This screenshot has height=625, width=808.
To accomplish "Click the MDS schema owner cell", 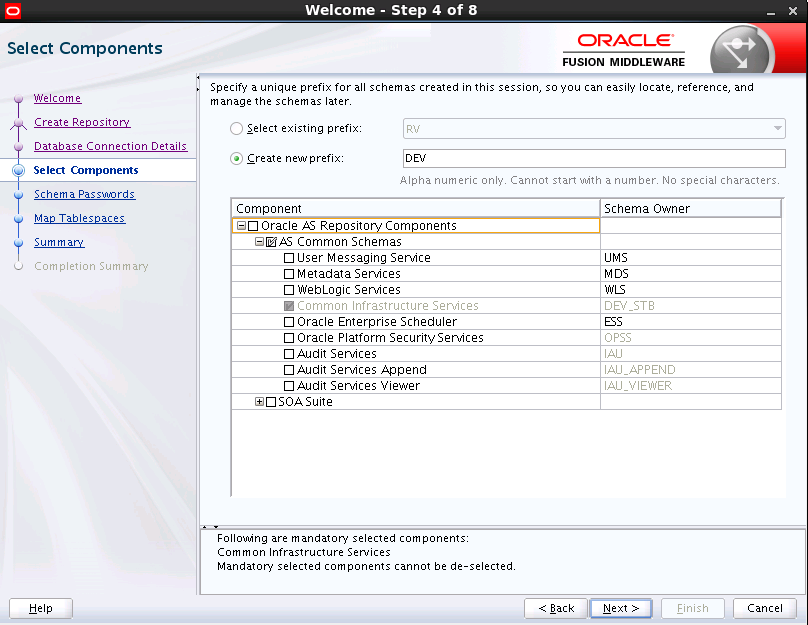I will pos(691,274).
